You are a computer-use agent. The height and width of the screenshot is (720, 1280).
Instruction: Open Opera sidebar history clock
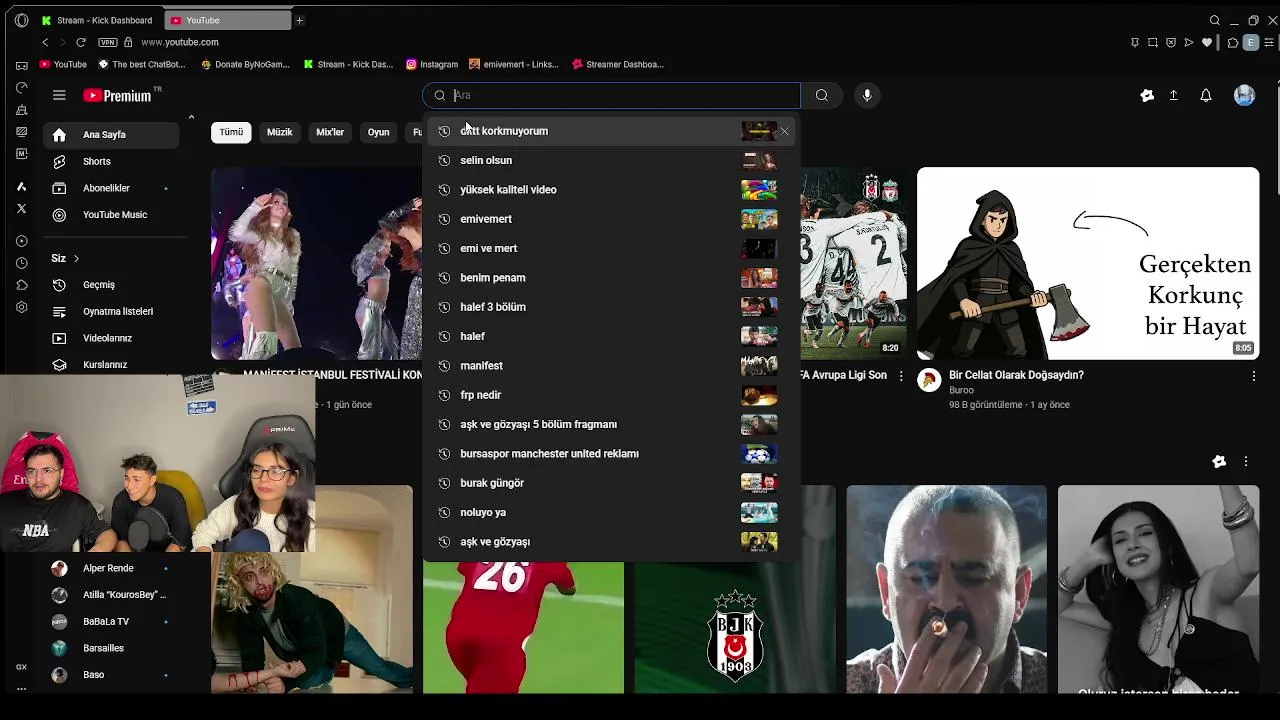[x=22, y=263]
